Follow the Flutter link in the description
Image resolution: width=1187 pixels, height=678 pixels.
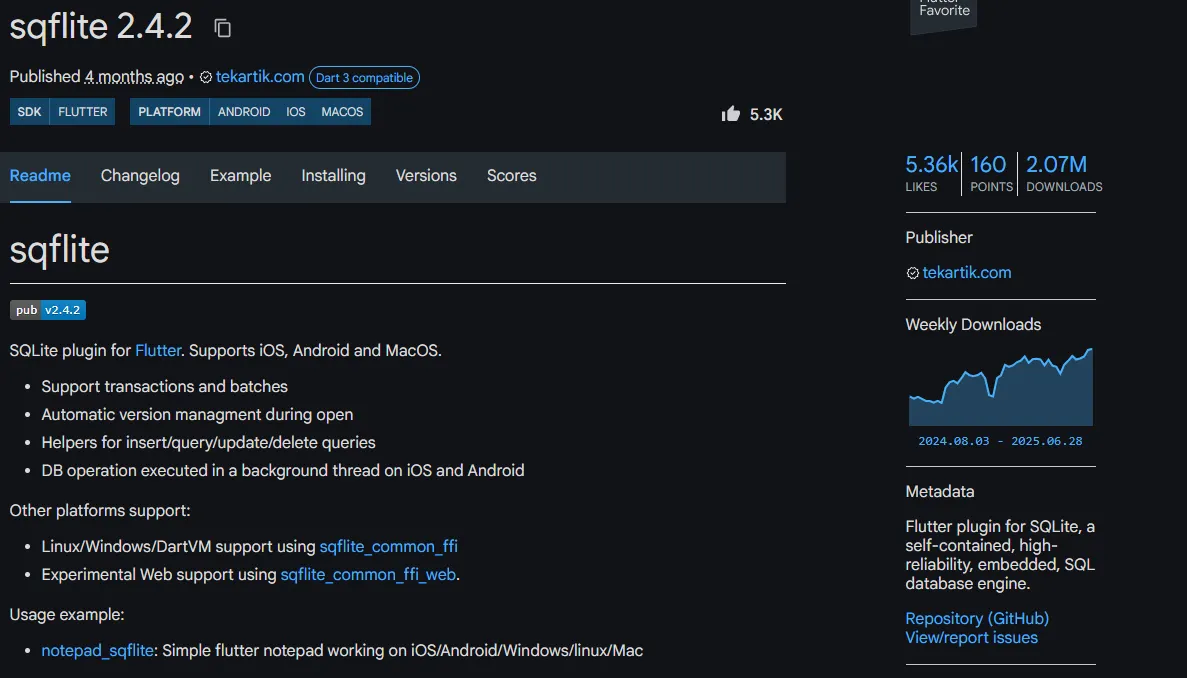[x=158, y=350]
